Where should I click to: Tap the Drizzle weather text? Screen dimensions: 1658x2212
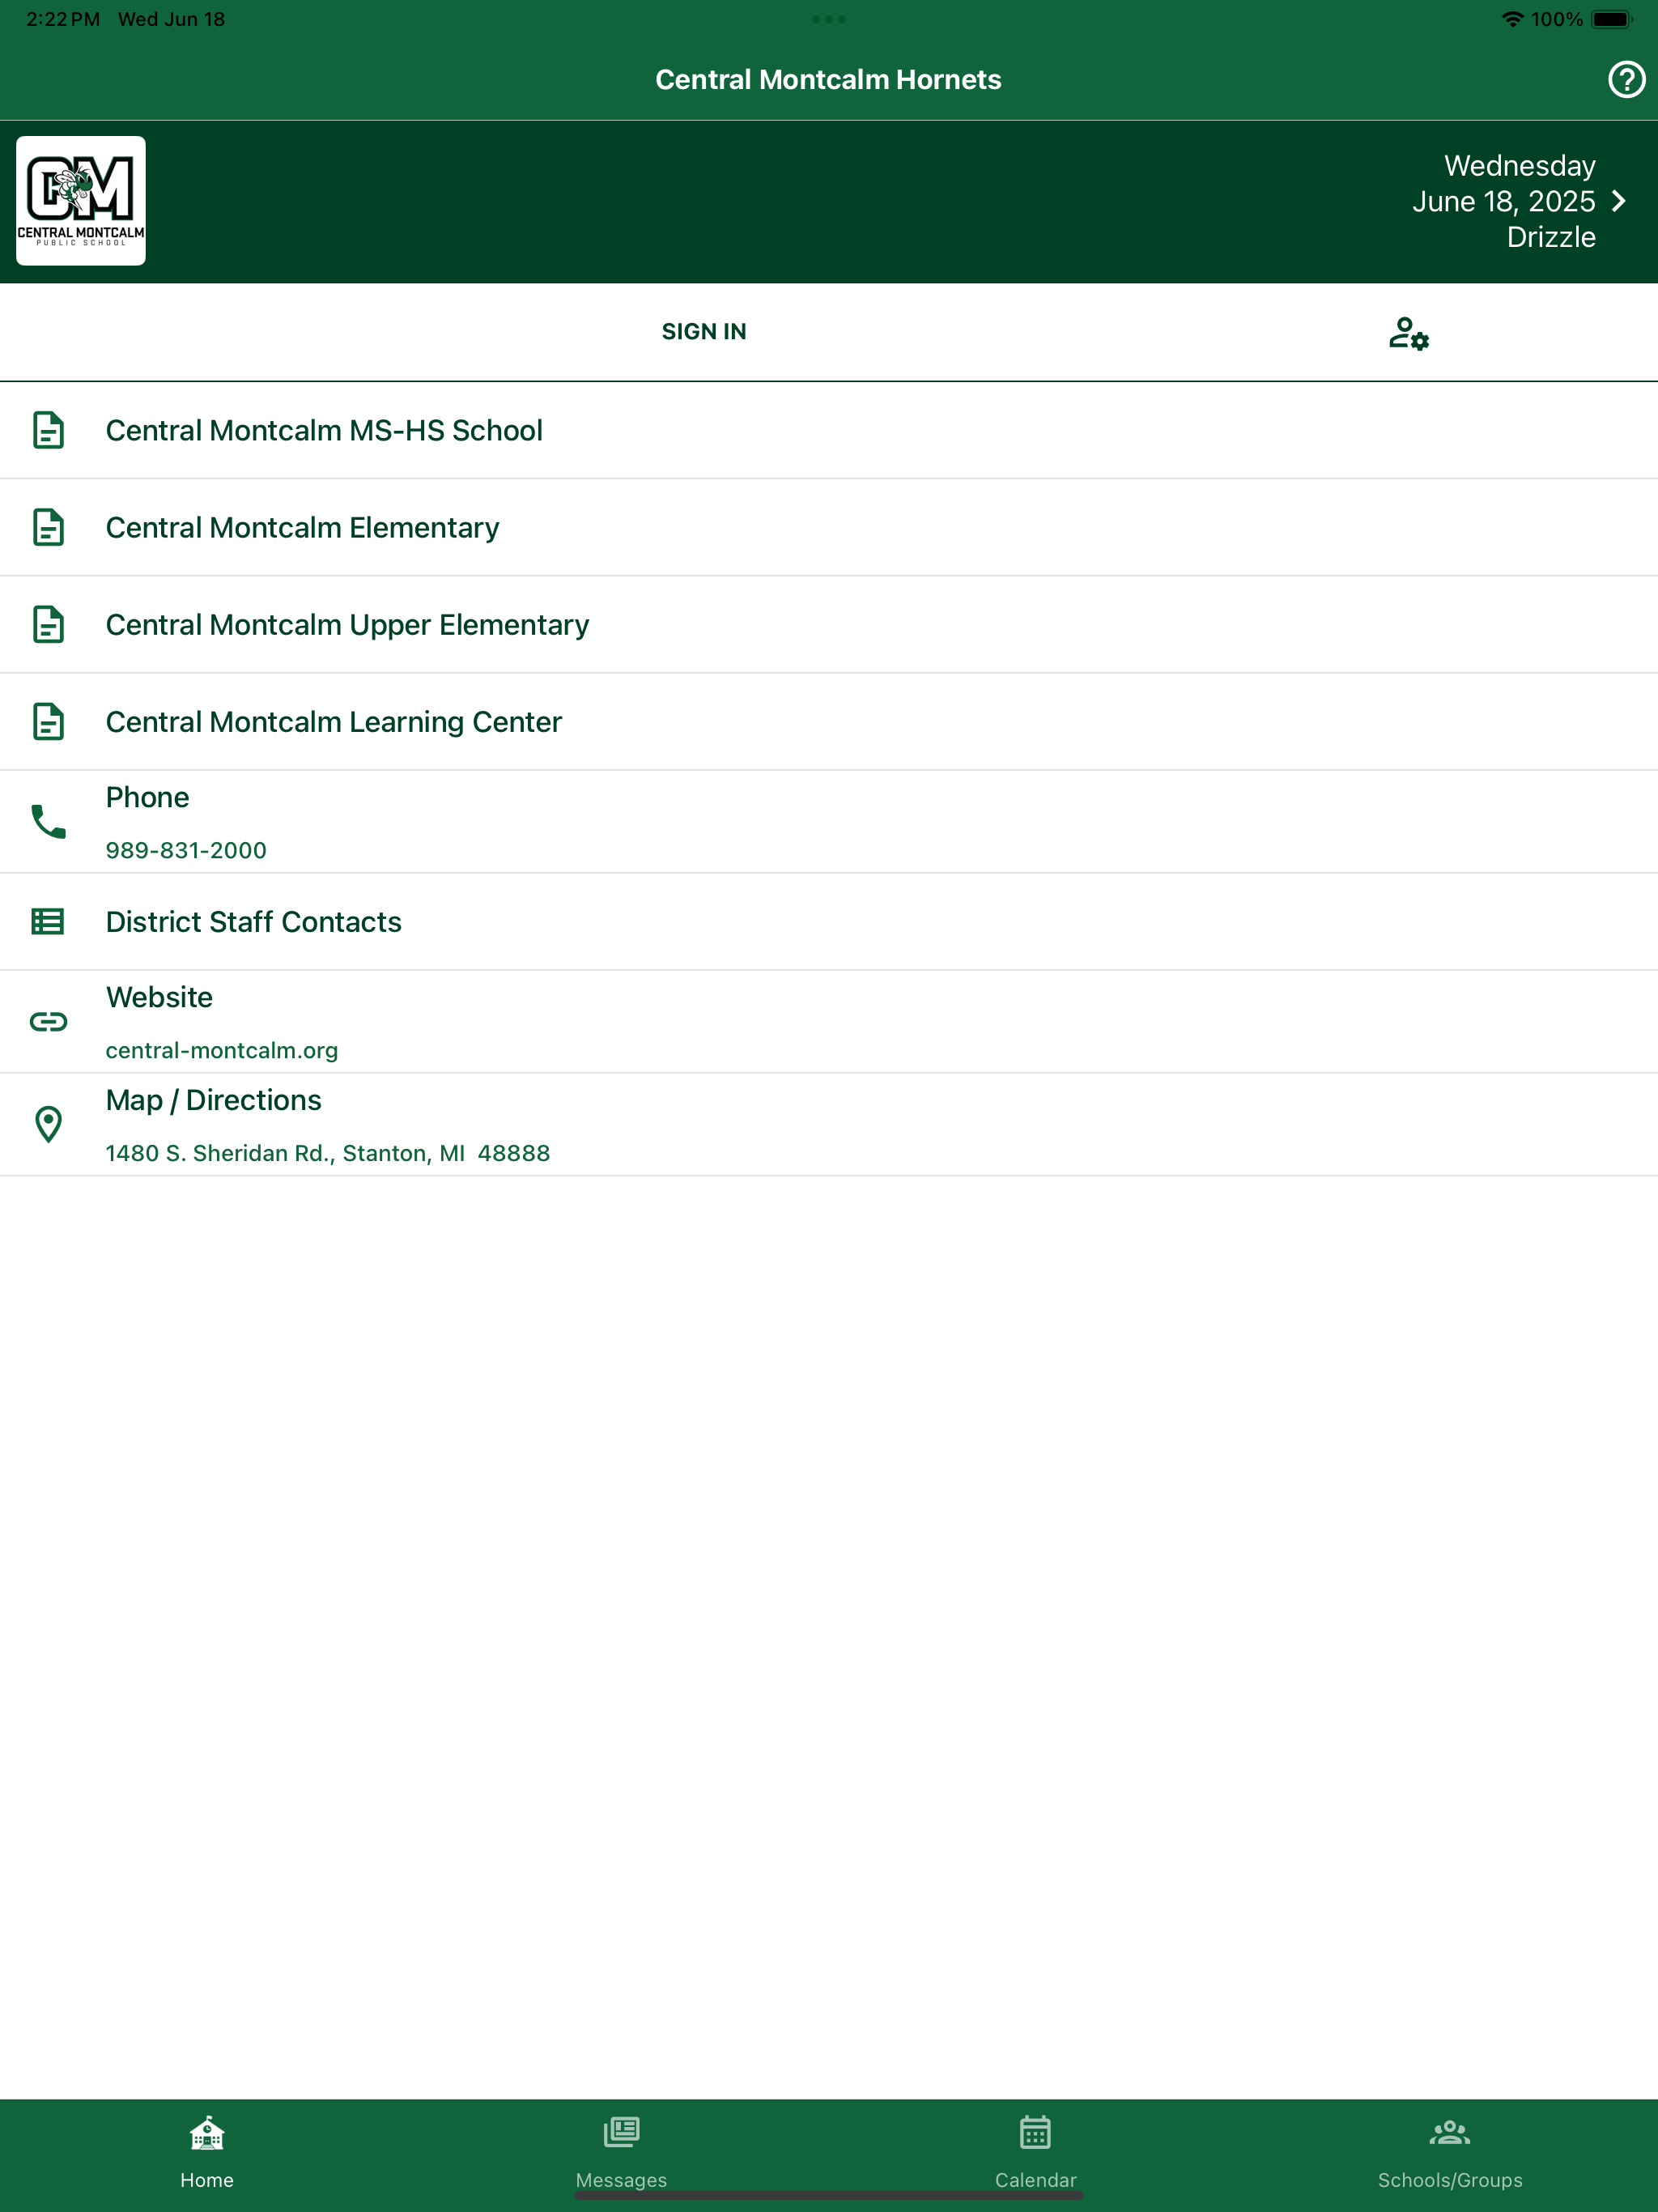pyautogui.click(x=1551, y=237)
